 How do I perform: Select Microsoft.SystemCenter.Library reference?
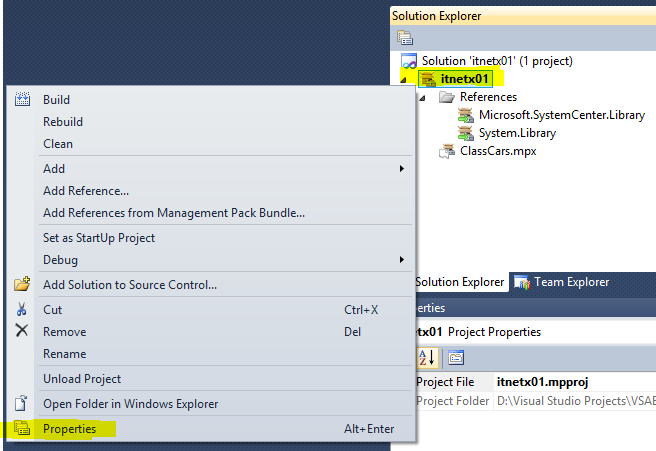[x=561, y=115]
